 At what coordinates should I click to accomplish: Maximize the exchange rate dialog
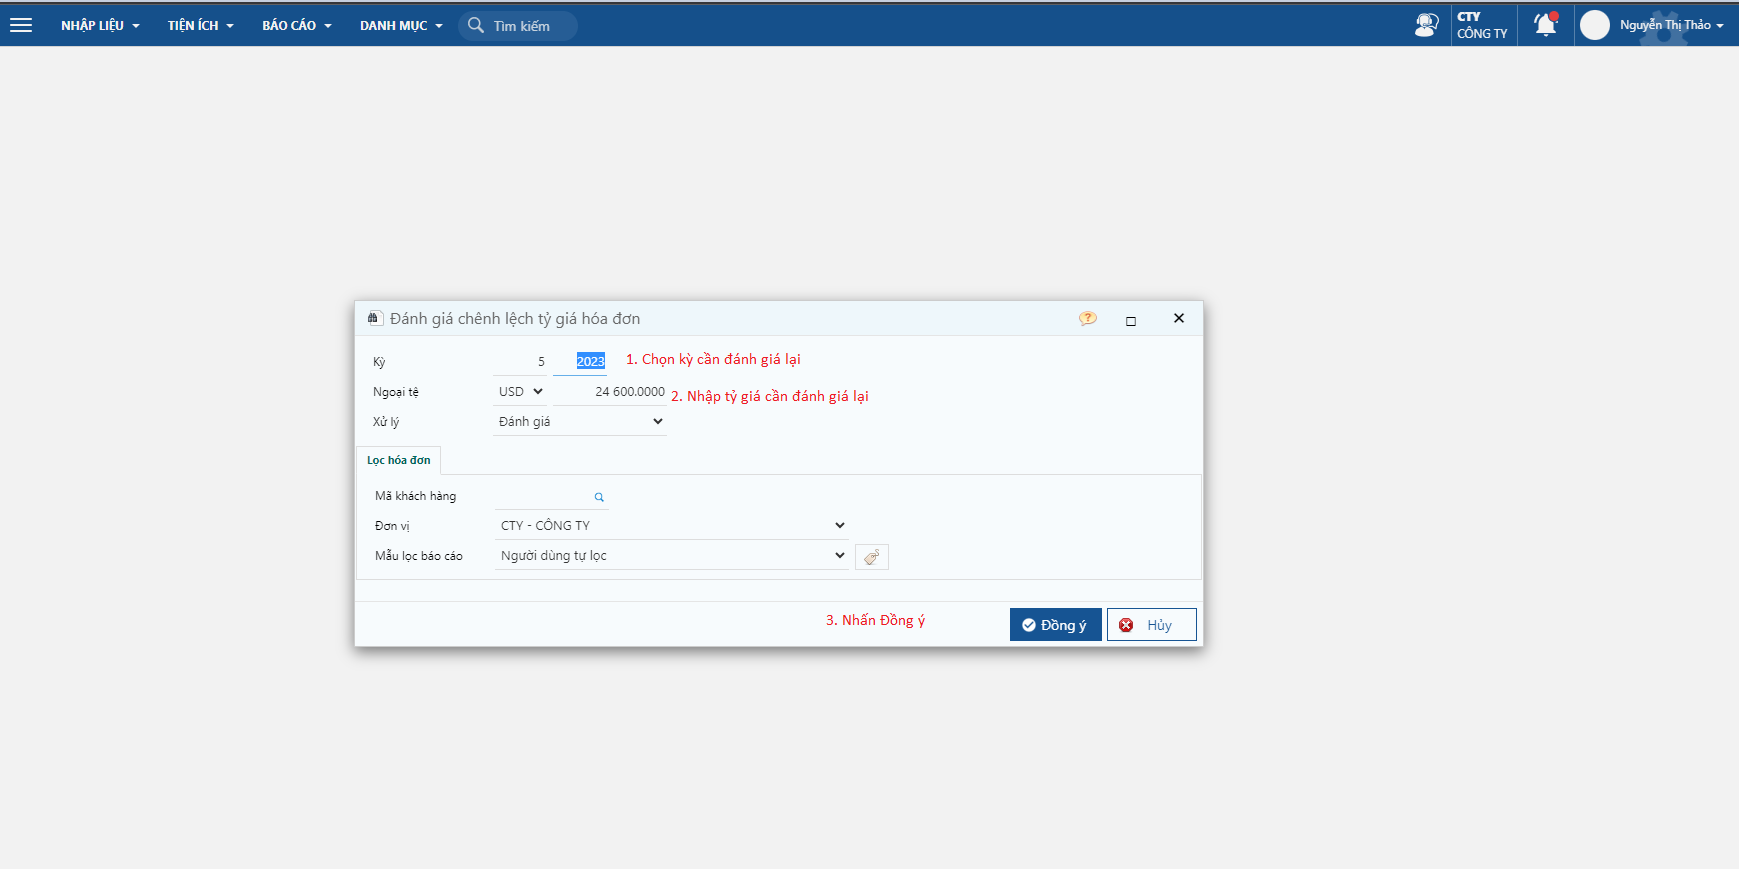pyautogui.click(x=1131, y=321)
